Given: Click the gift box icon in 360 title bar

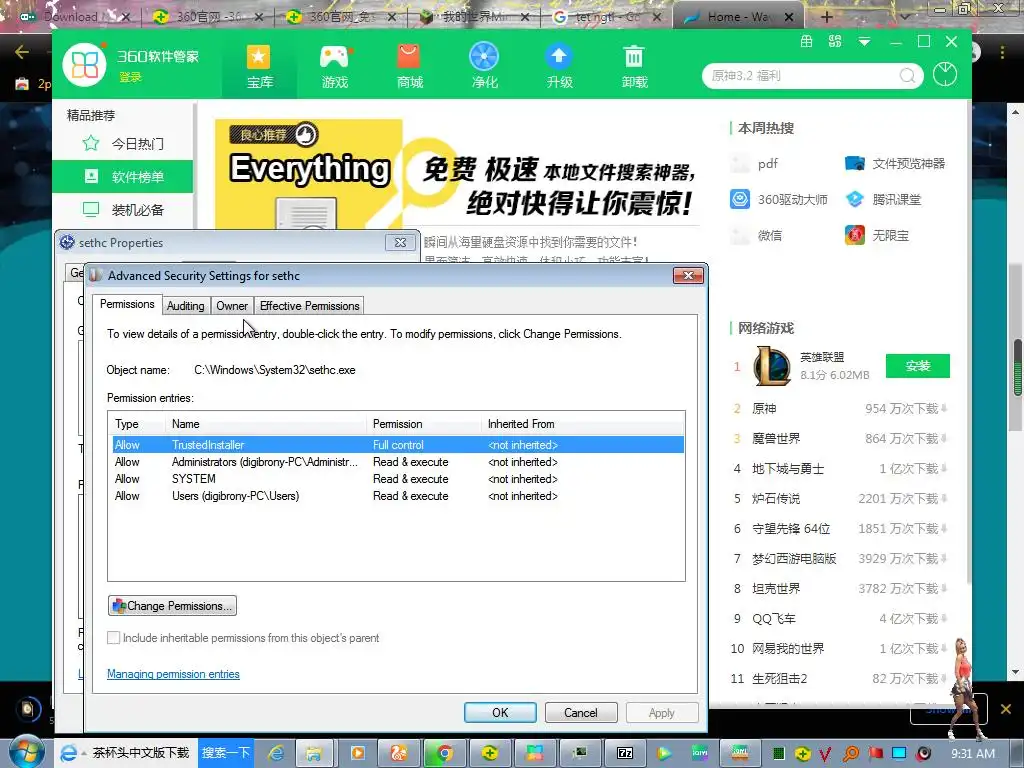Looking at the screenshot, I should (807, 42).
